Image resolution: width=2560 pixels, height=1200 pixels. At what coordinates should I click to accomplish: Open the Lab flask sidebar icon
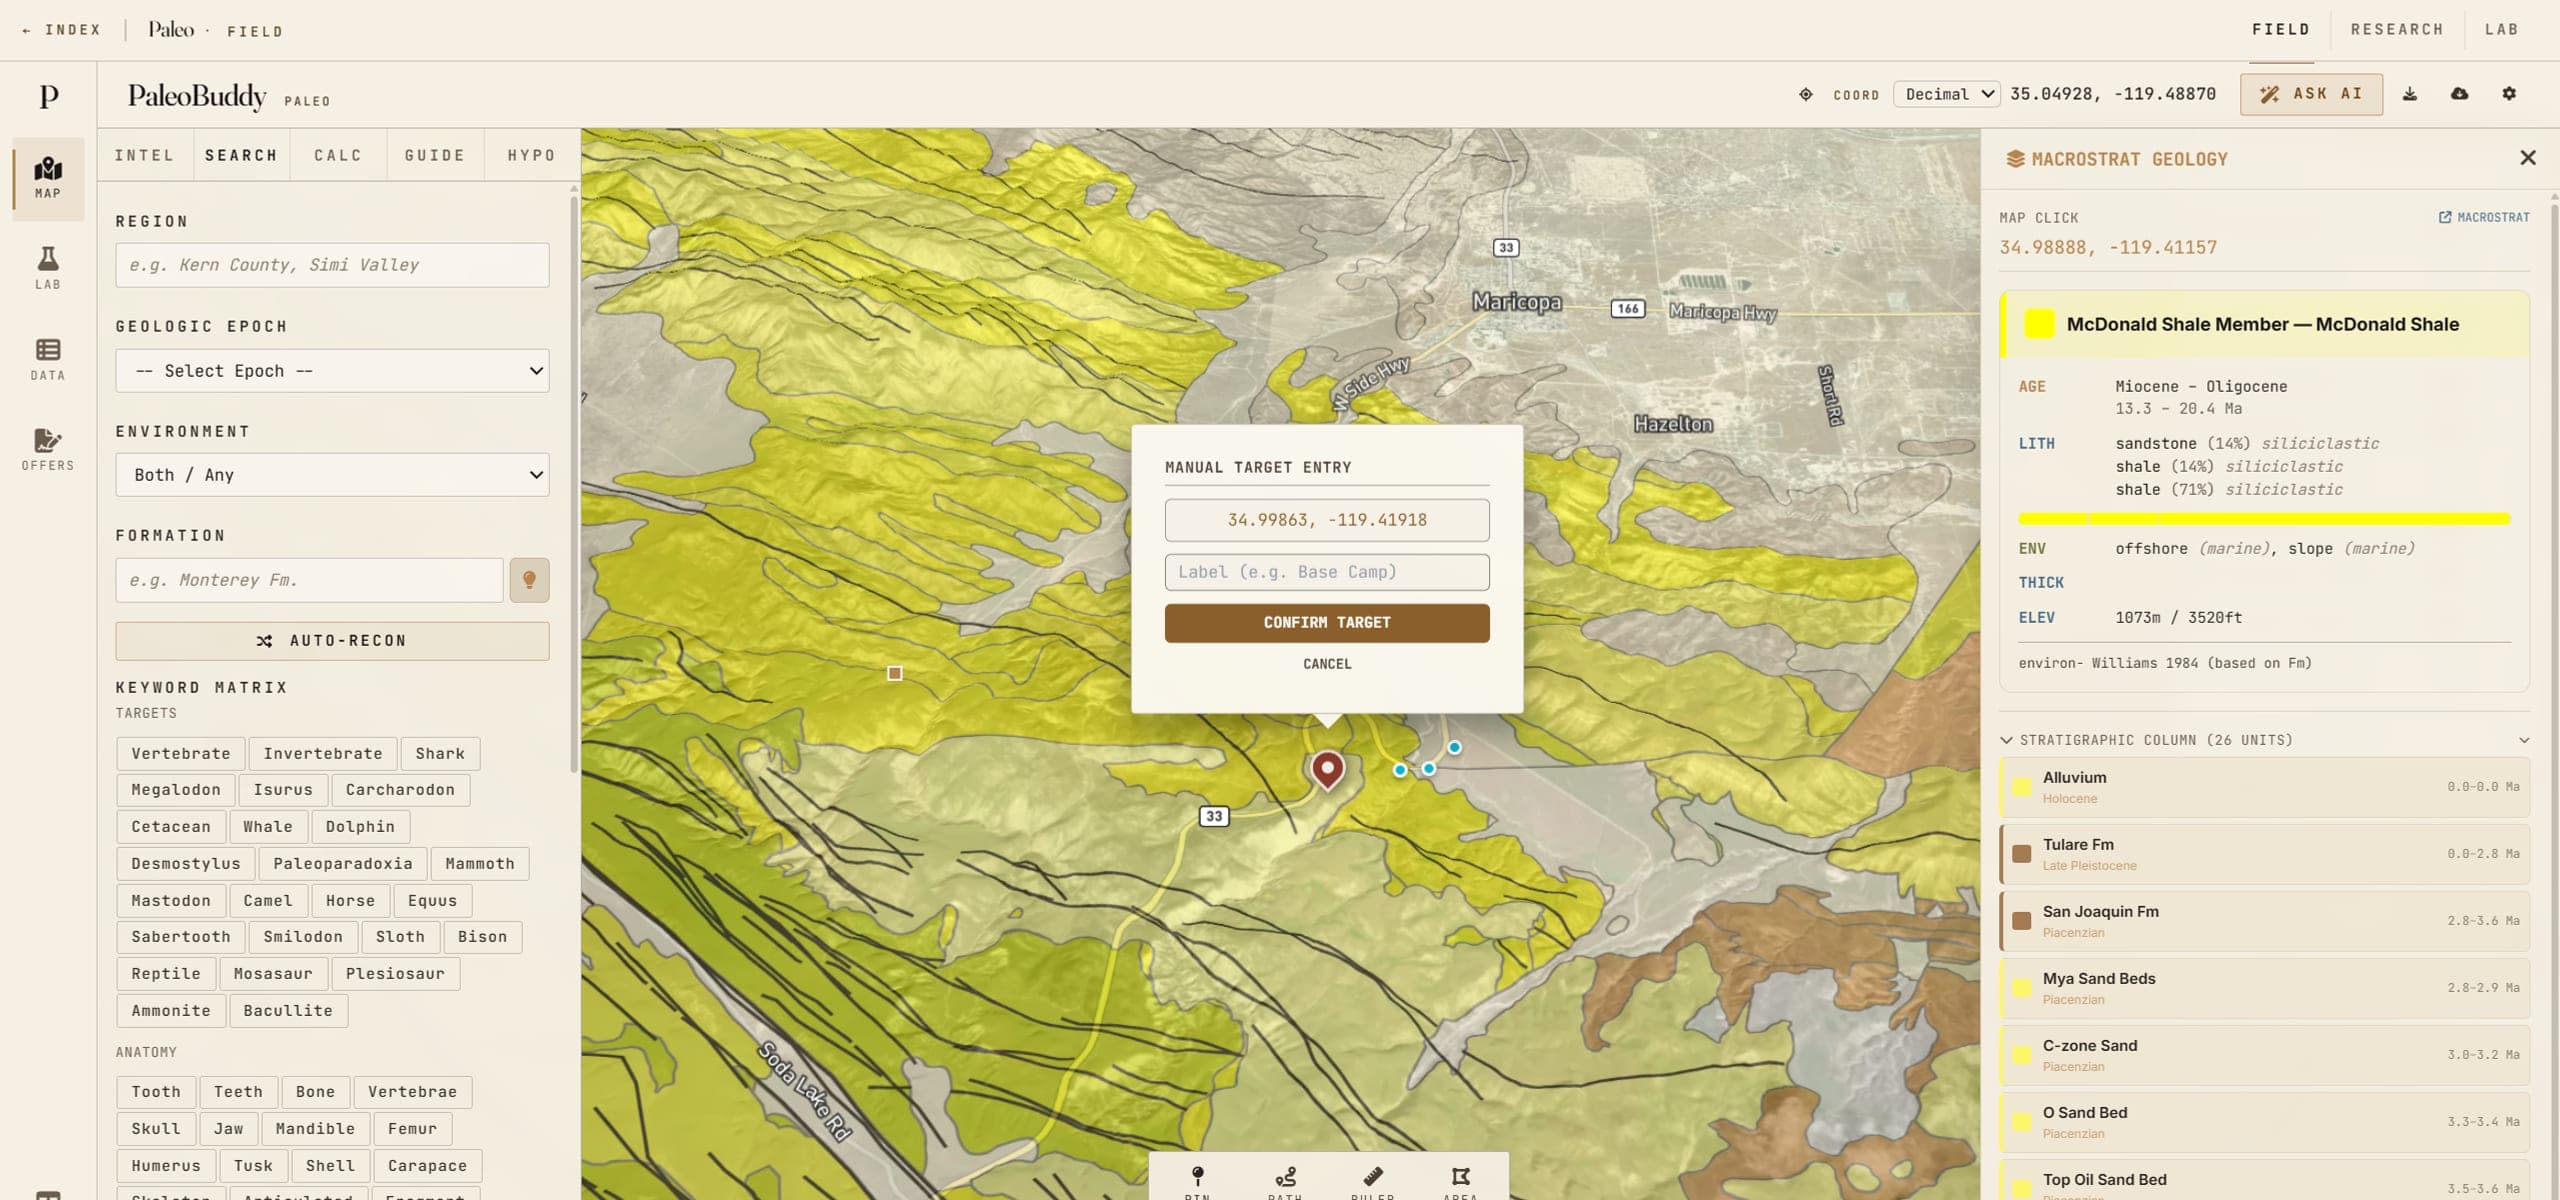(x=48, y=268)
